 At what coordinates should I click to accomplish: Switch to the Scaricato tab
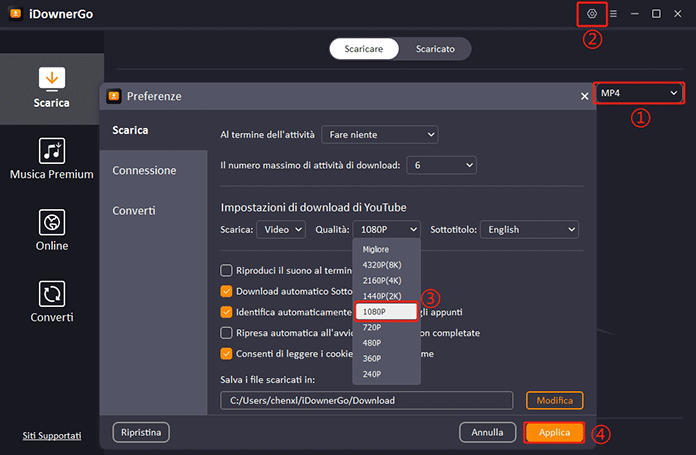click(x=435, y=49)
